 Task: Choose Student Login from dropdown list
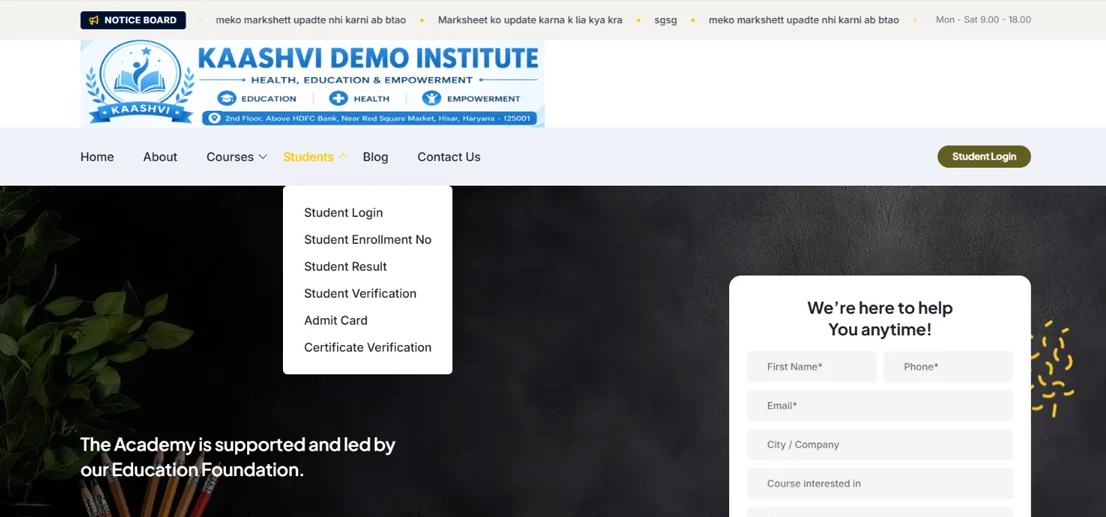point(344,212)
